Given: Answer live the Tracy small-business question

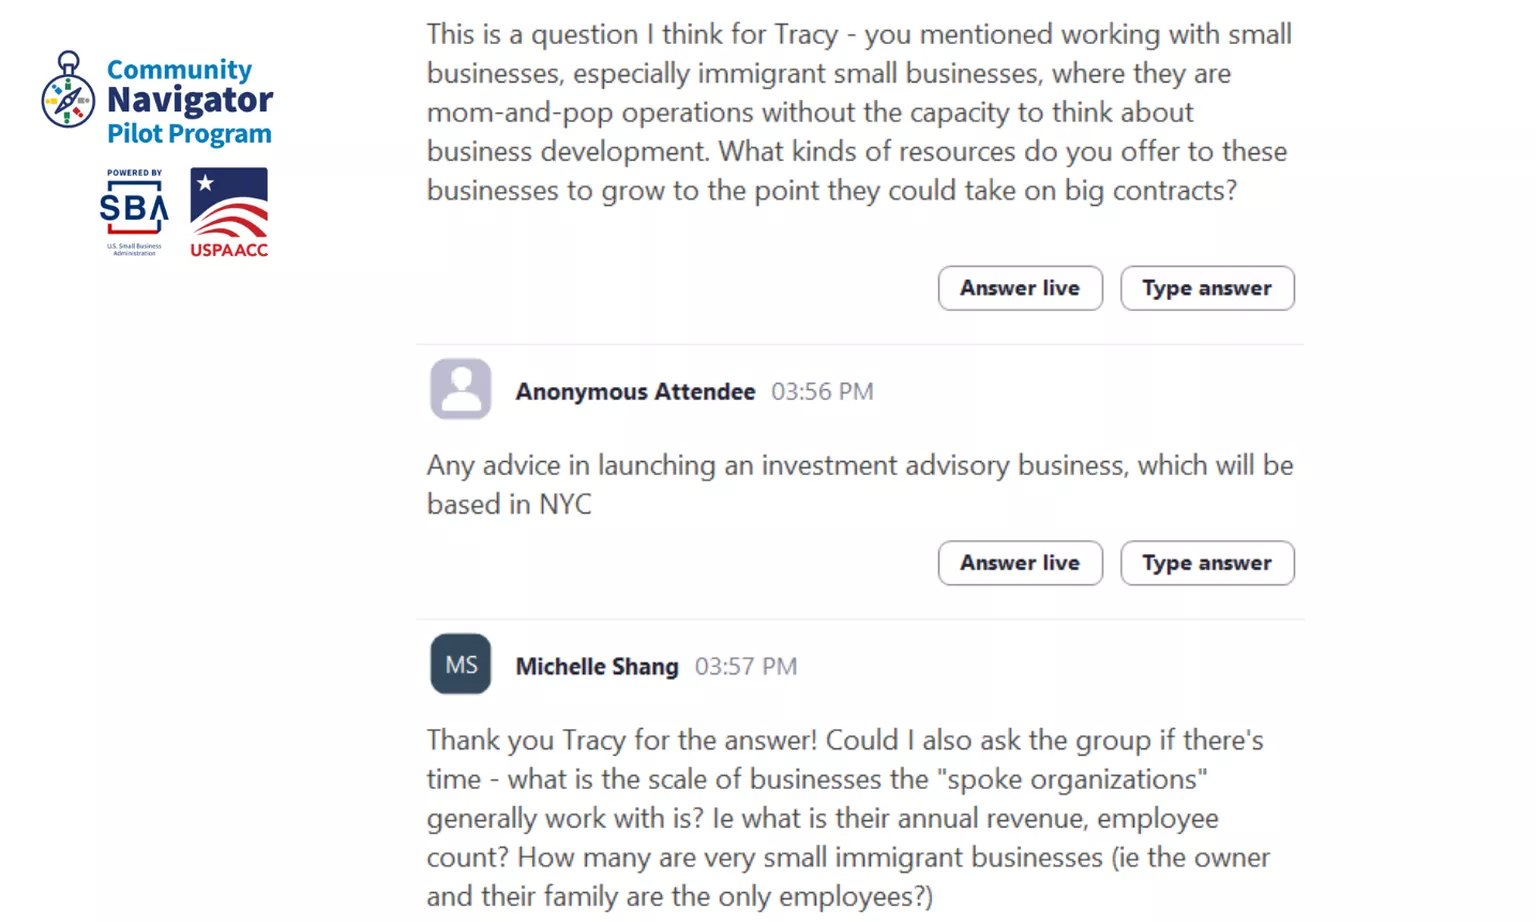Looking at the screenshot, I should [1019, 288].
